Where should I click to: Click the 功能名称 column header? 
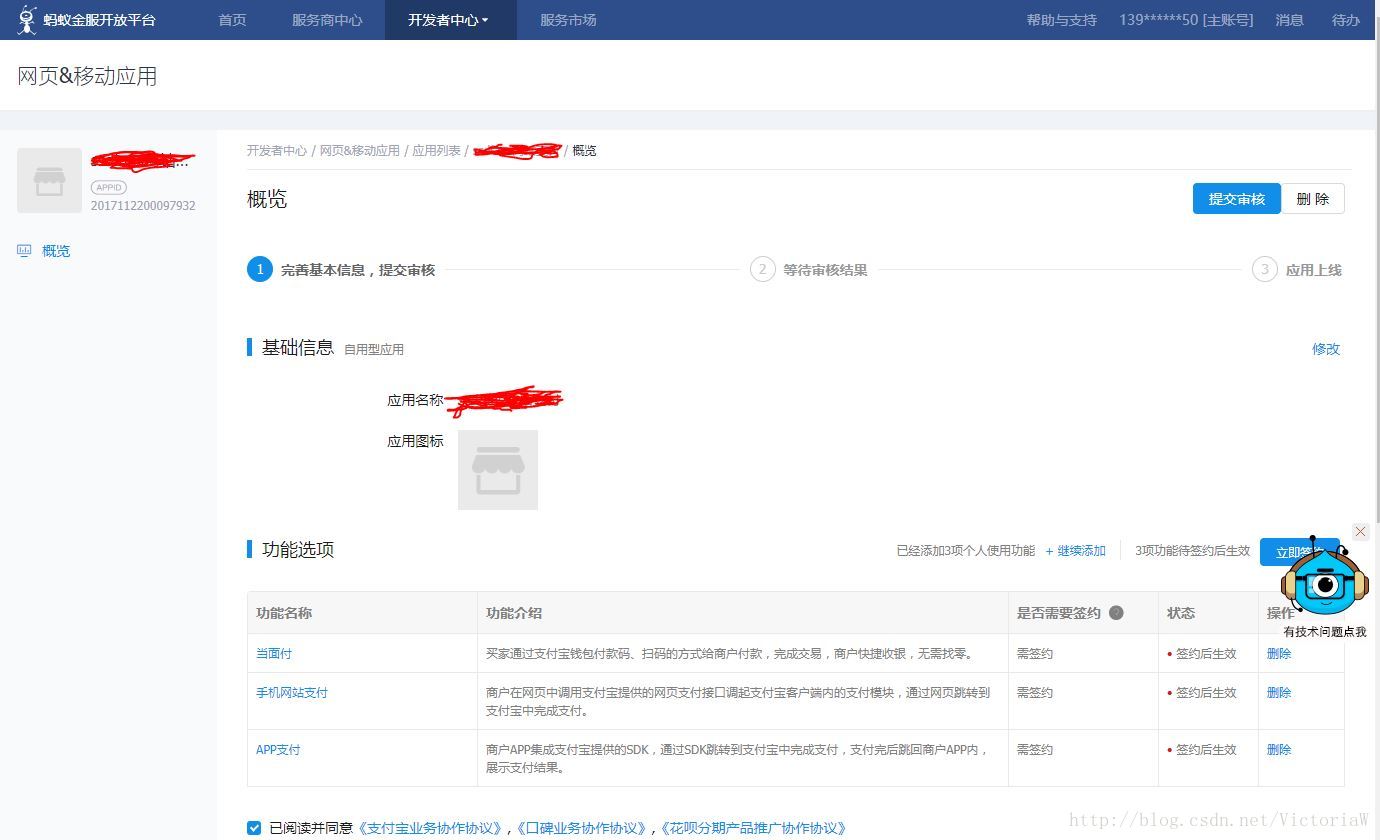(284, 613)
